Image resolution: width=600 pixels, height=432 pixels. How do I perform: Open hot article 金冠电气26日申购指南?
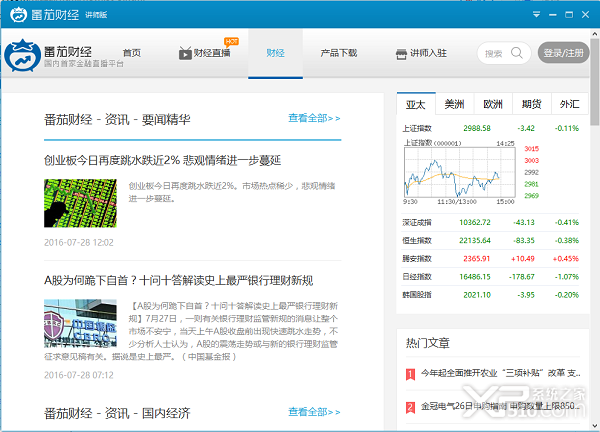501,406
